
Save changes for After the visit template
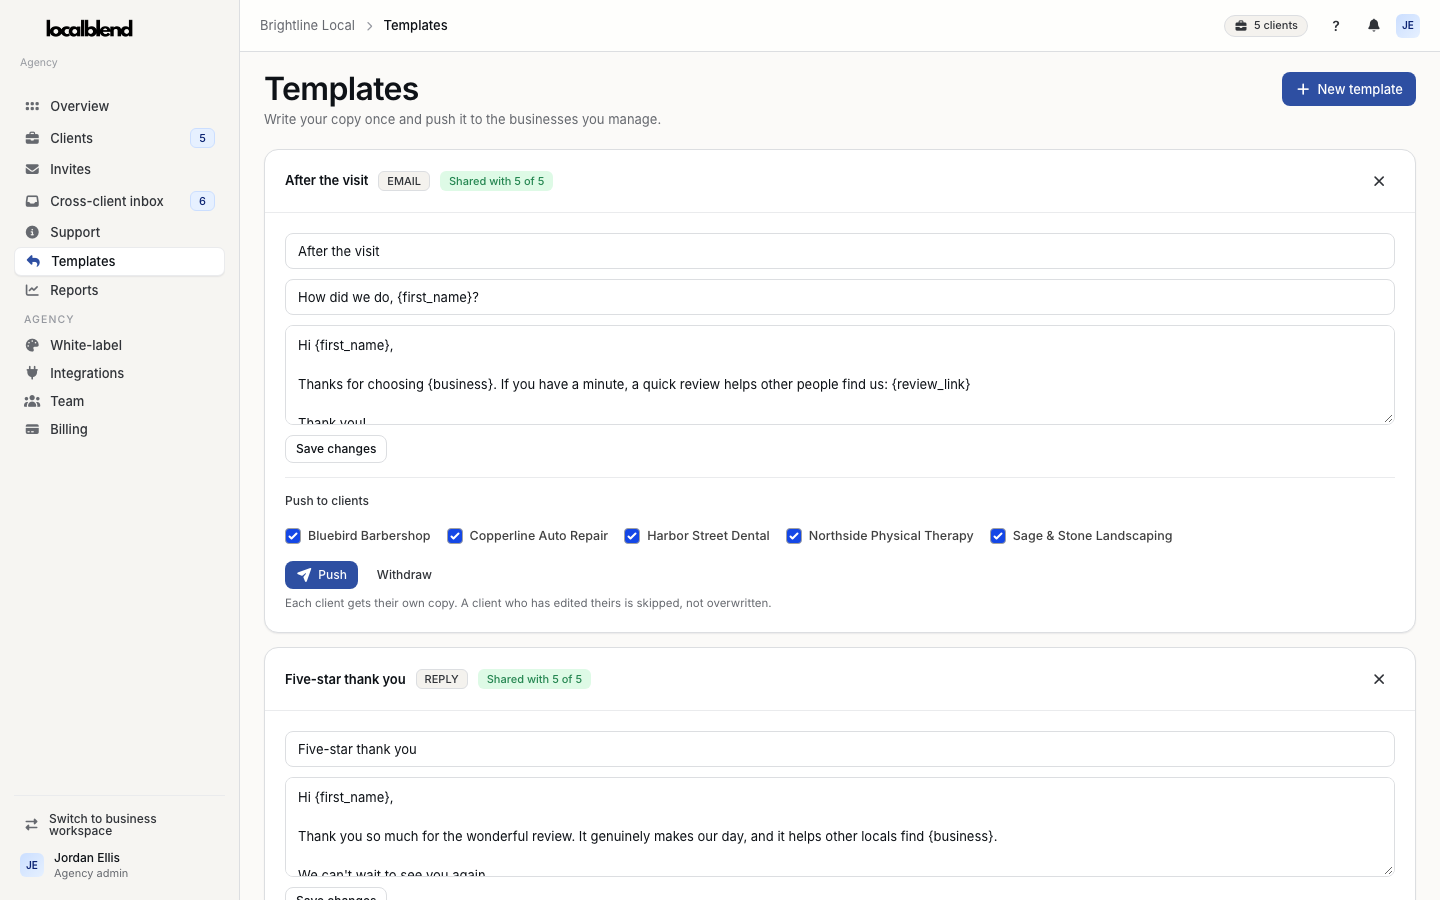coord(336,449)
